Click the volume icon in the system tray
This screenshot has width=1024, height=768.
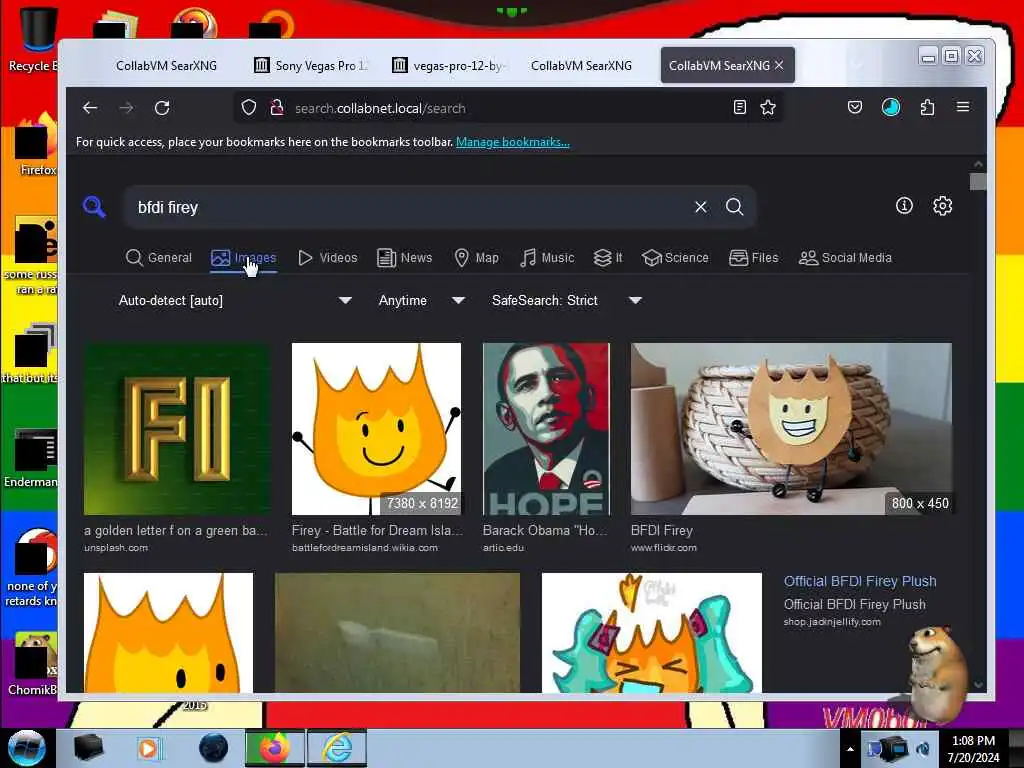923,748
